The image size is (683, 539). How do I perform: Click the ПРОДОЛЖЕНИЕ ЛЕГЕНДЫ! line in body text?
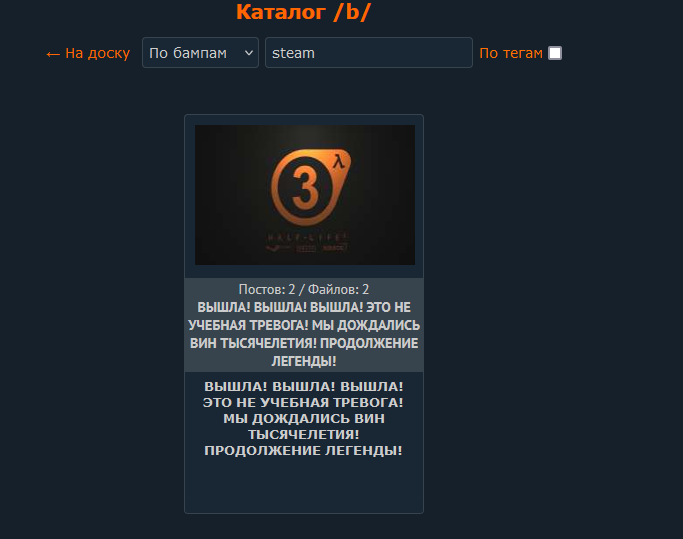tap(304, 451)
